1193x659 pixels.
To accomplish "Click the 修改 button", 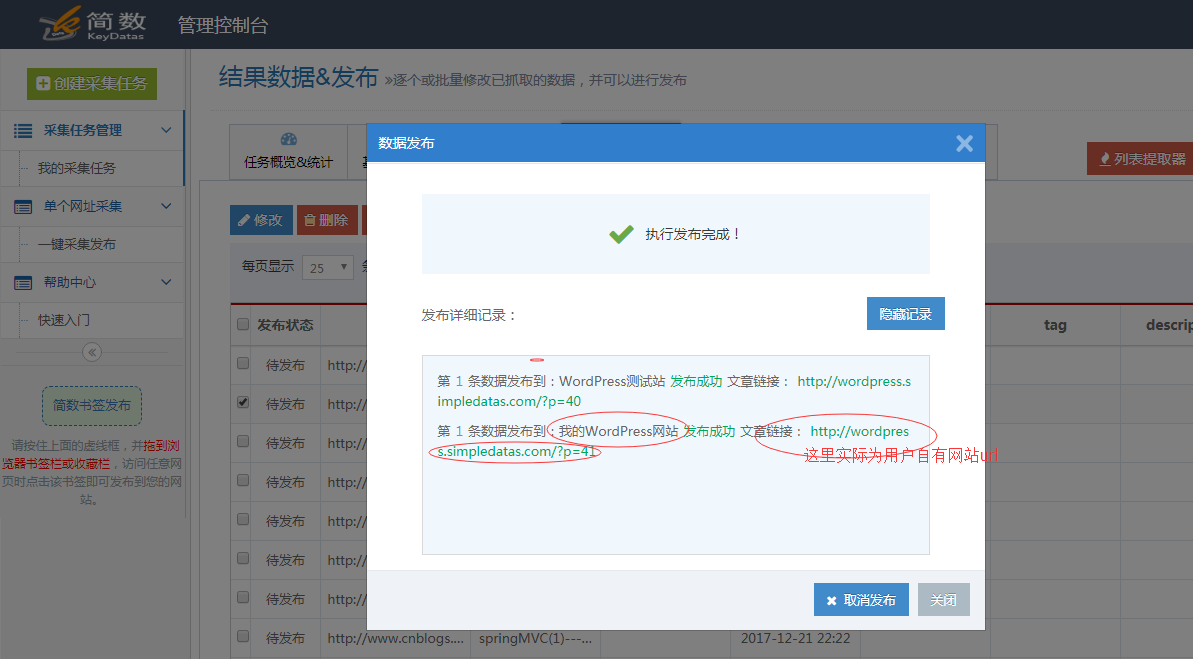I will click(261, 220).
